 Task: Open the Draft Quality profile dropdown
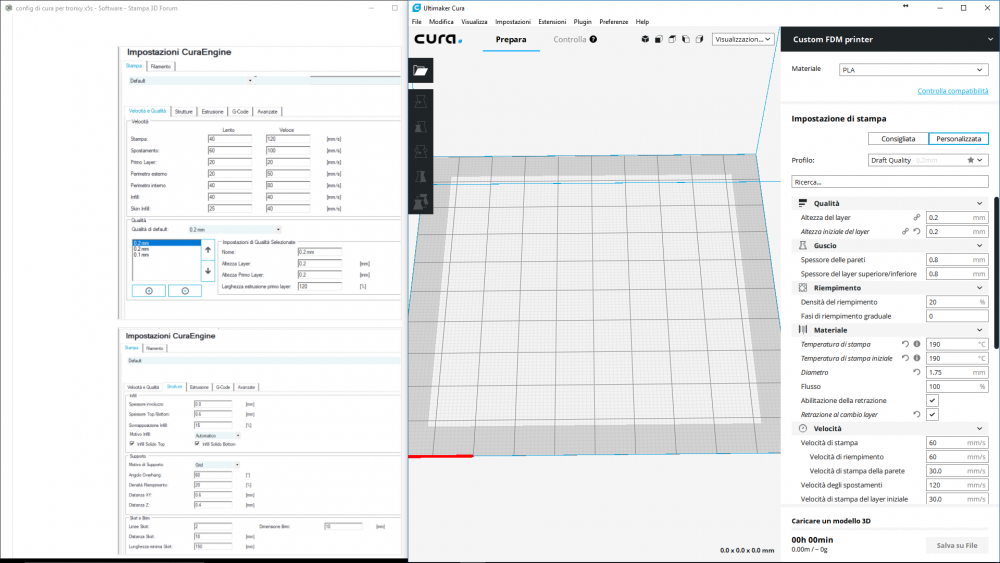[927, 160]
